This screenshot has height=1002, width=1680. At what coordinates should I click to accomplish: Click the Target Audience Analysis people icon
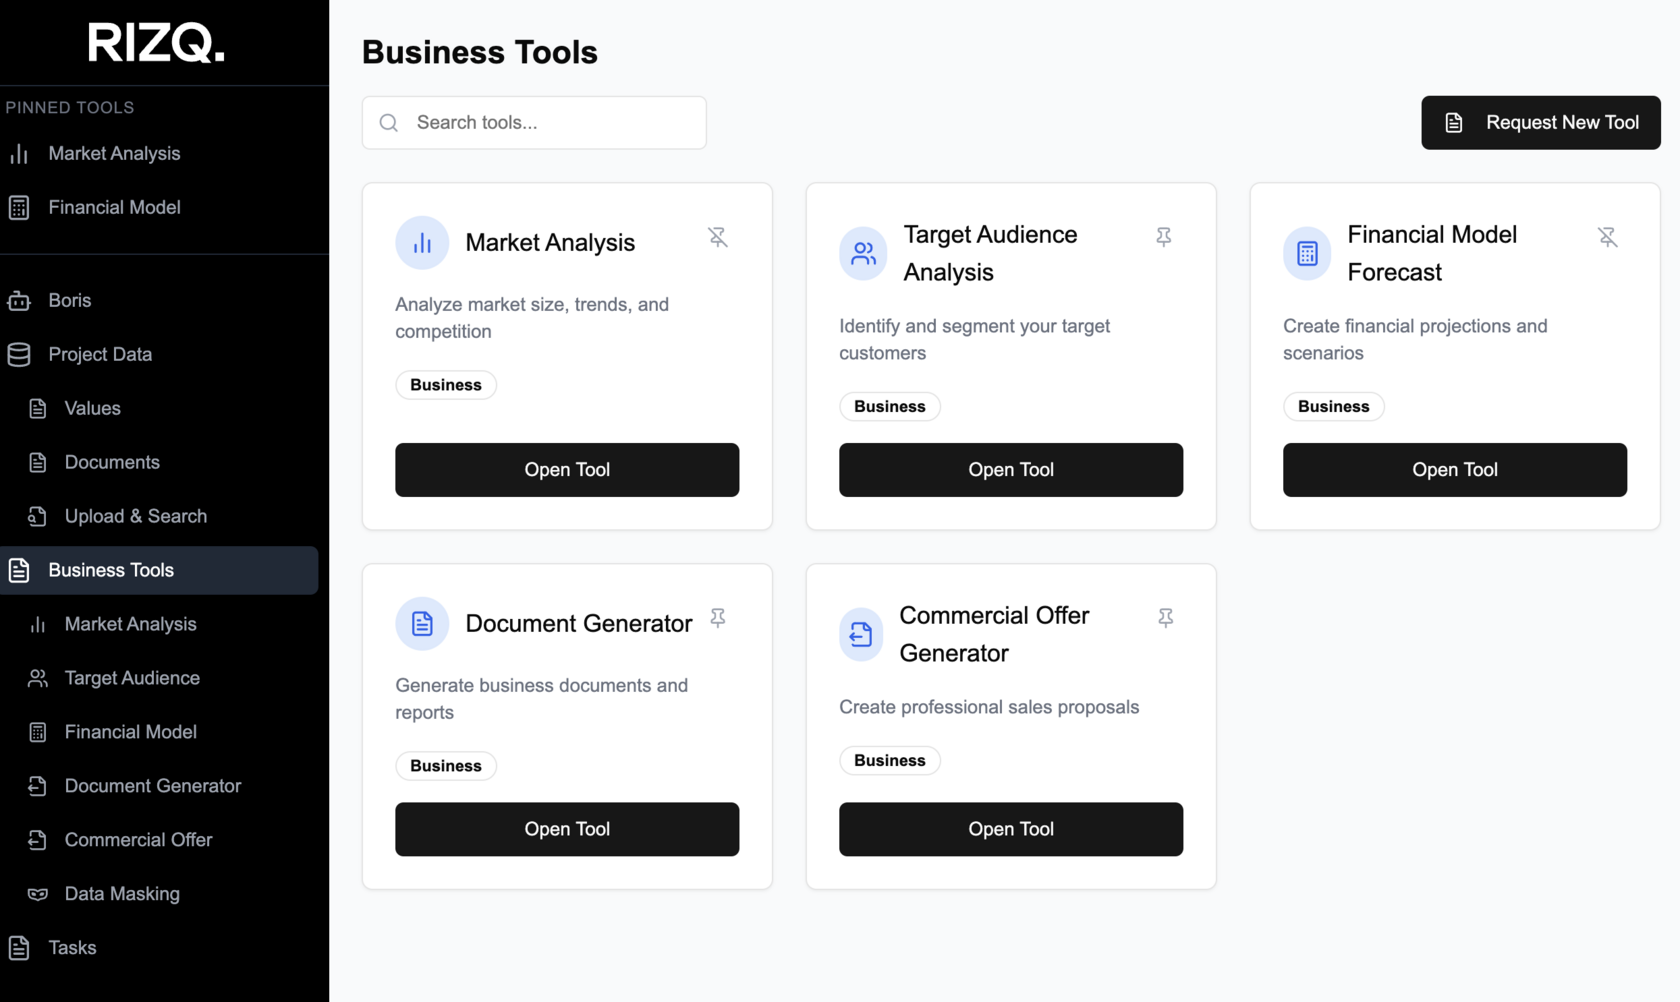click(863, 253)
